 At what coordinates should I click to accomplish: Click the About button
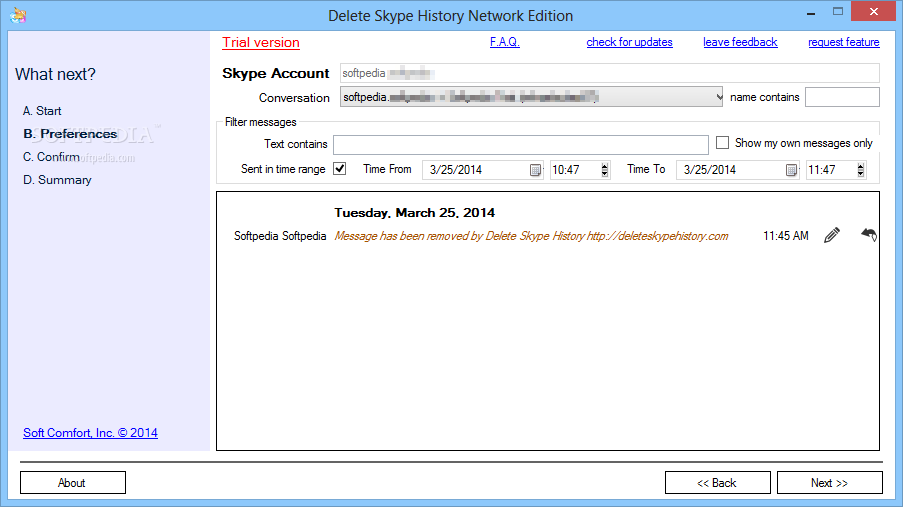click(x=73, y=483)
